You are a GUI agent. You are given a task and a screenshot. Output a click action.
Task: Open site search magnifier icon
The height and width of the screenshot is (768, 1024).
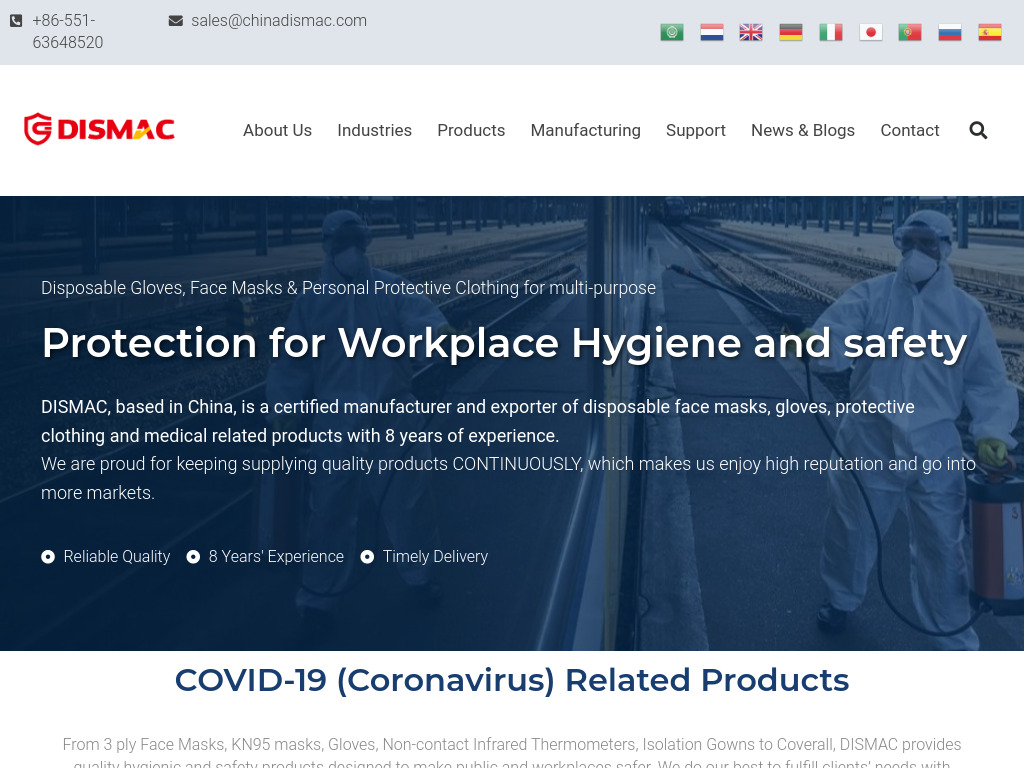pyautogui.click(x=978, y=131)
